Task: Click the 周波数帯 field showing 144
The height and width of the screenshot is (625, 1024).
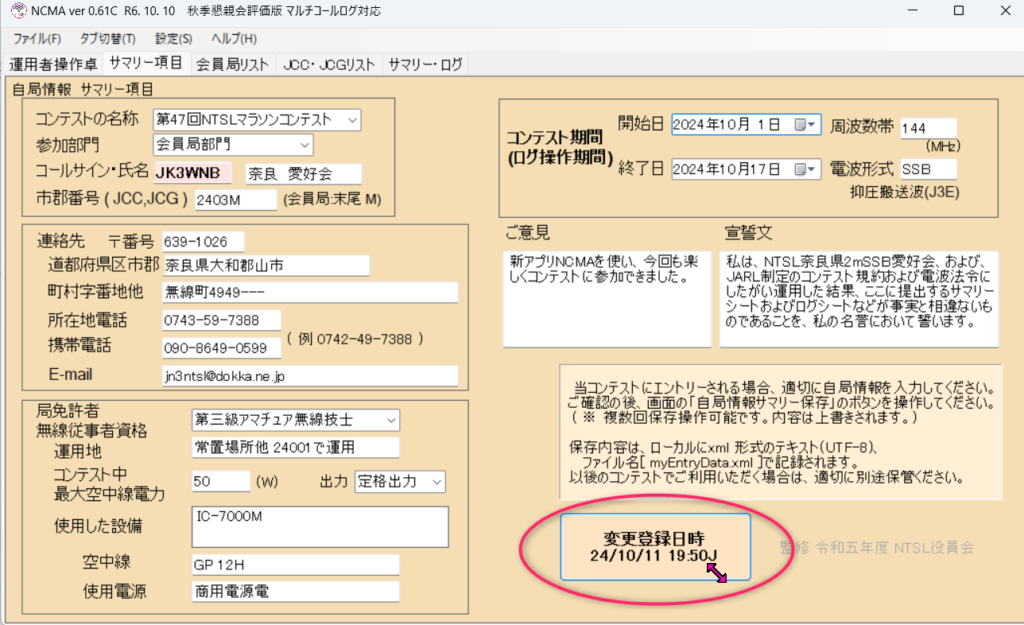Action: click(x=927, y=129)
